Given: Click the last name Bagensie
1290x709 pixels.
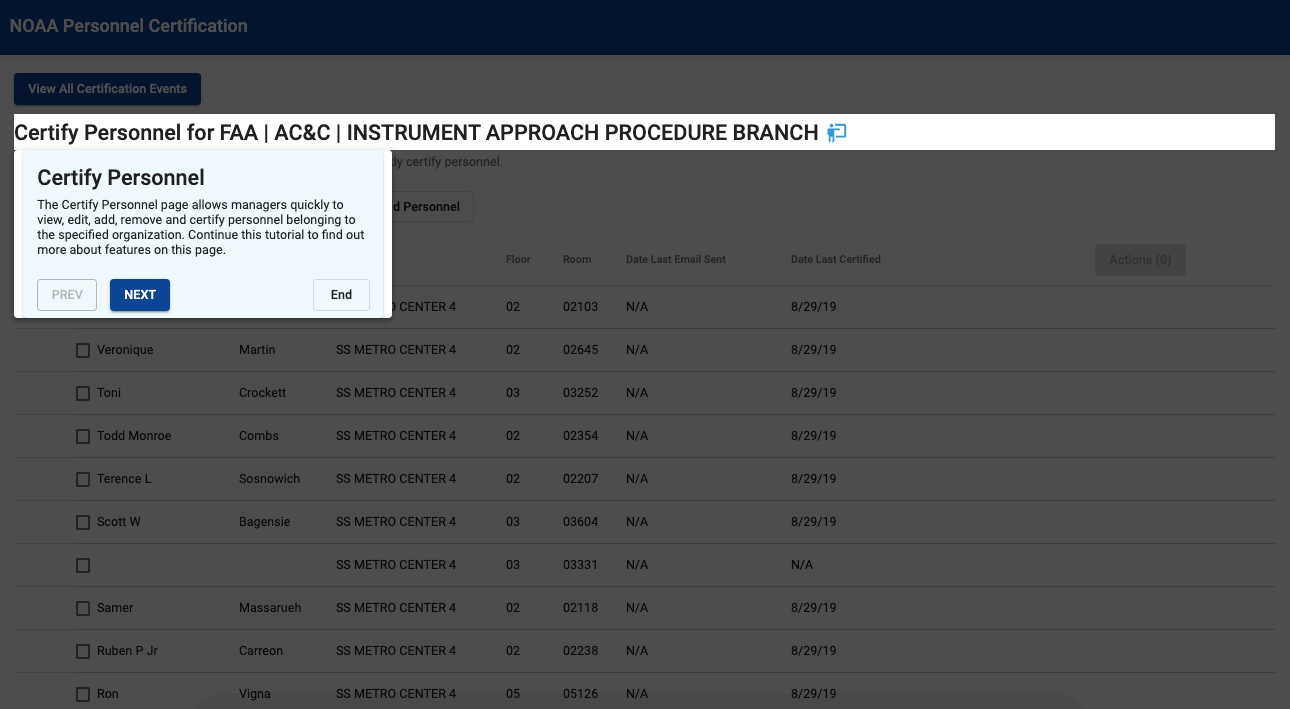Looking at the screenshot, I should coord(265,522).
